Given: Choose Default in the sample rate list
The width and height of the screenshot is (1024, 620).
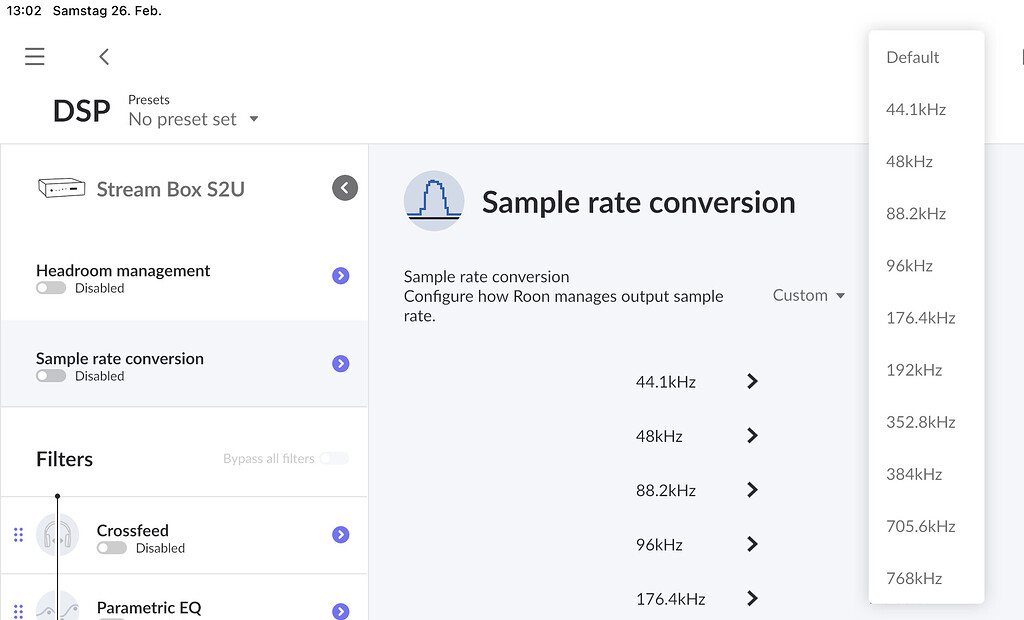Looking at the screenshot, I should click(912, 58).
